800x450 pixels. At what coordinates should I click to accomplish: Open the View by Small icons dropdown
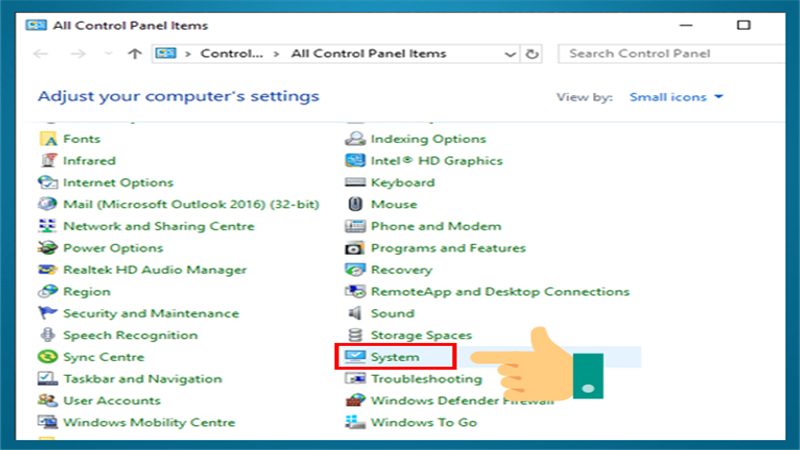click(x=676, y=97)
